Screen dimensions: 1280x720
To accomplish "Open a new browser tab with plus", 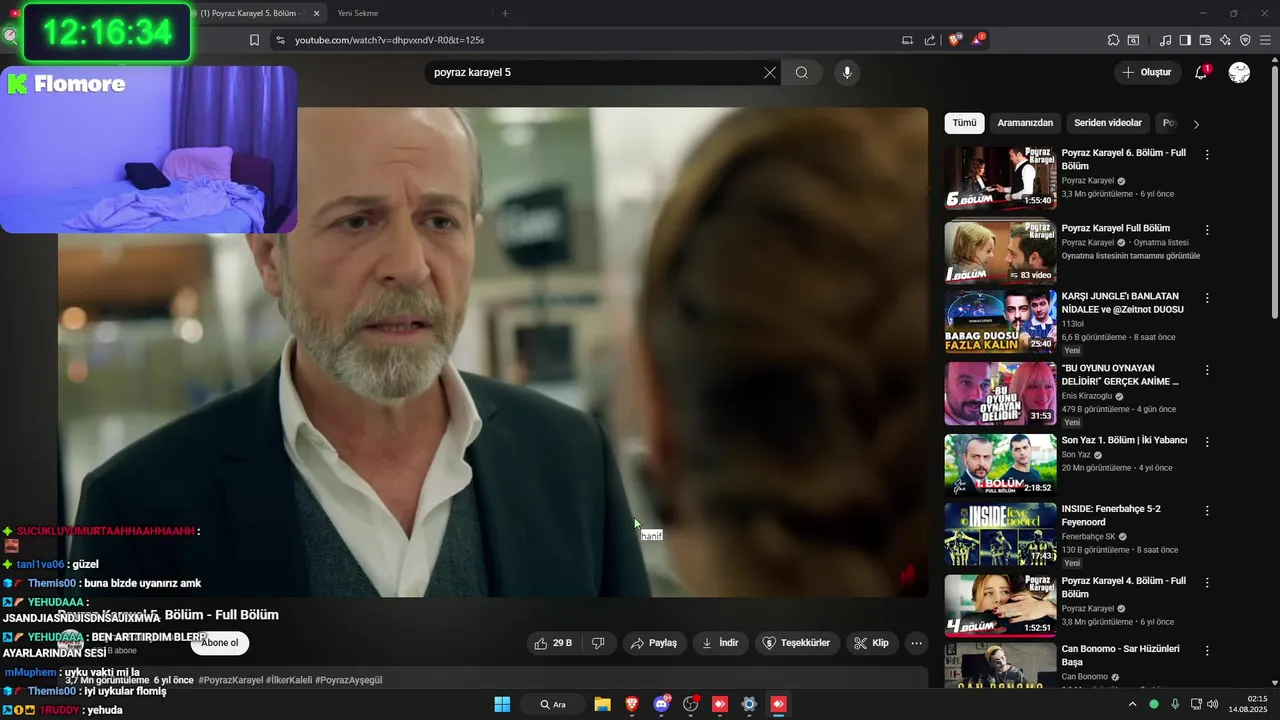I will (x=505, y=13).
